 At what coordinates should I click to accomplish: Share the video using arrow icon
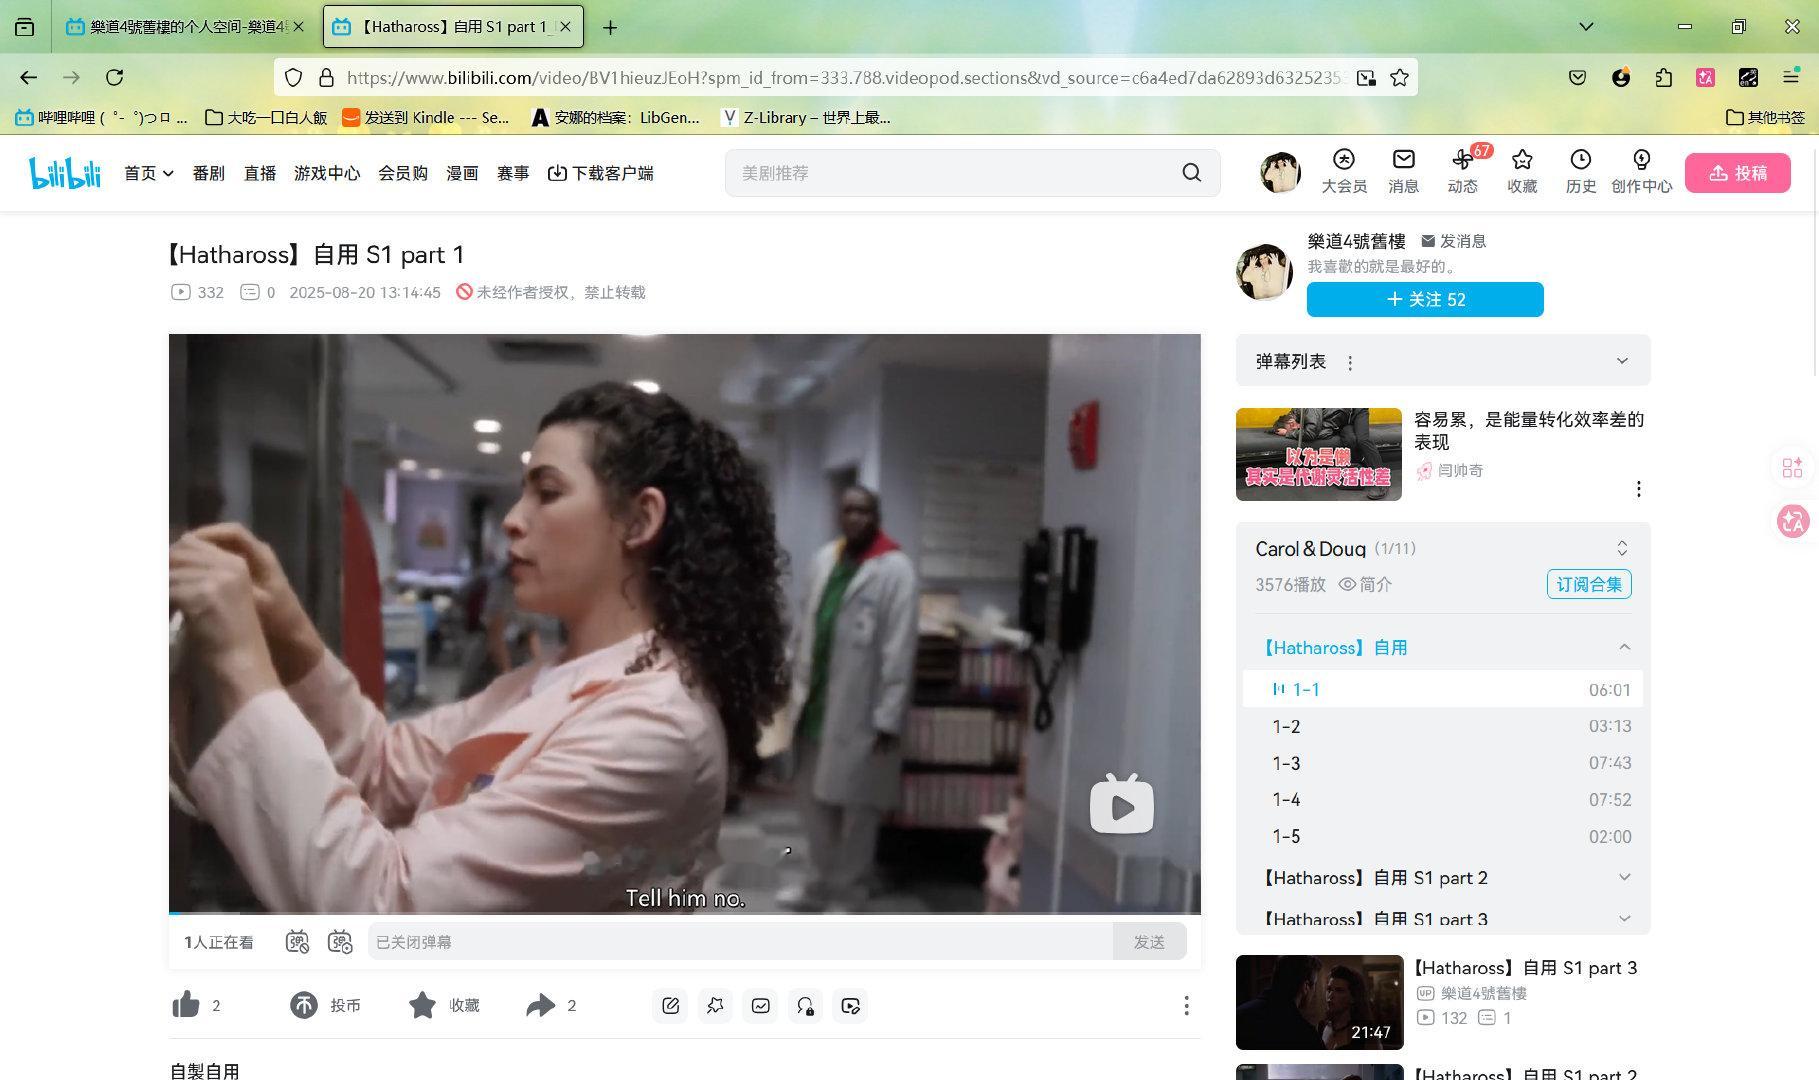tap(540, 1005)
